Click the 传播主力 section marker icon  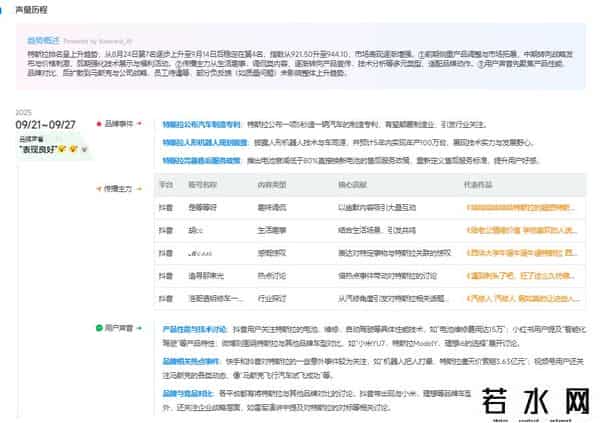point(100,187)
